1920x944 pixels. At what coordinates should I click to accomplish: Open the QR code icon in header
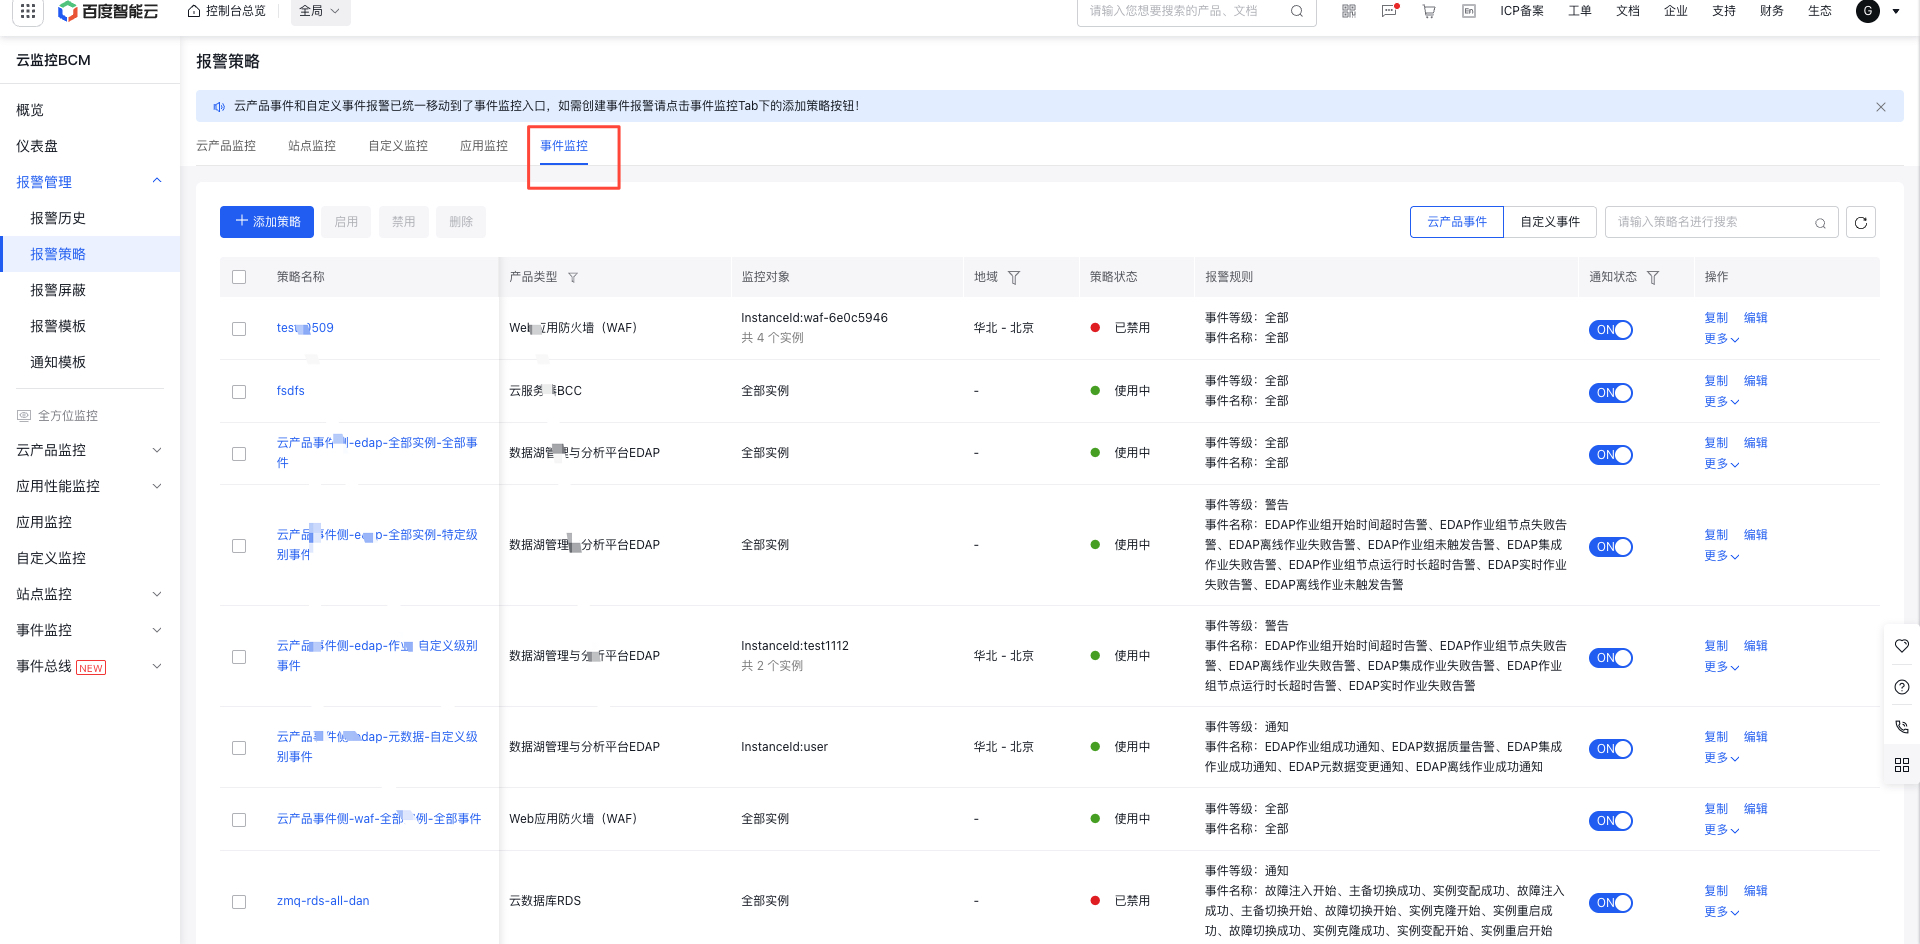point(1349,11)
